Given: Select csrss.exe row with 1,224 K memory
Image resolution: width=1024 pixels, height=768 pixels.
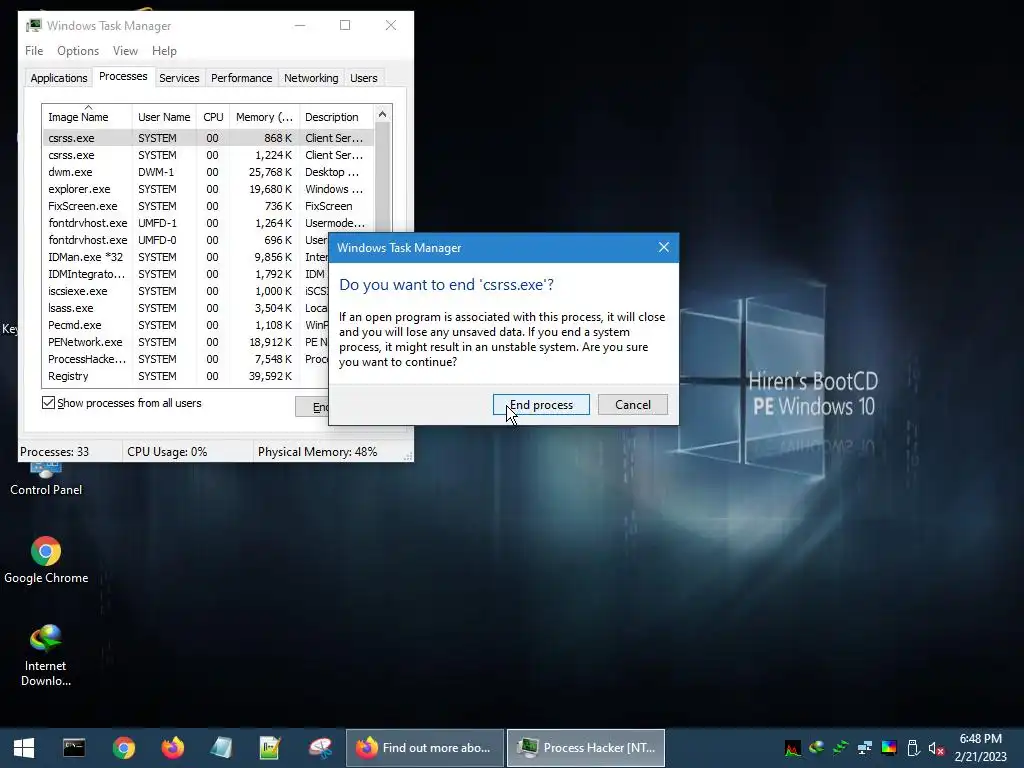Looking at the screenshot, I should click(208, 155).
